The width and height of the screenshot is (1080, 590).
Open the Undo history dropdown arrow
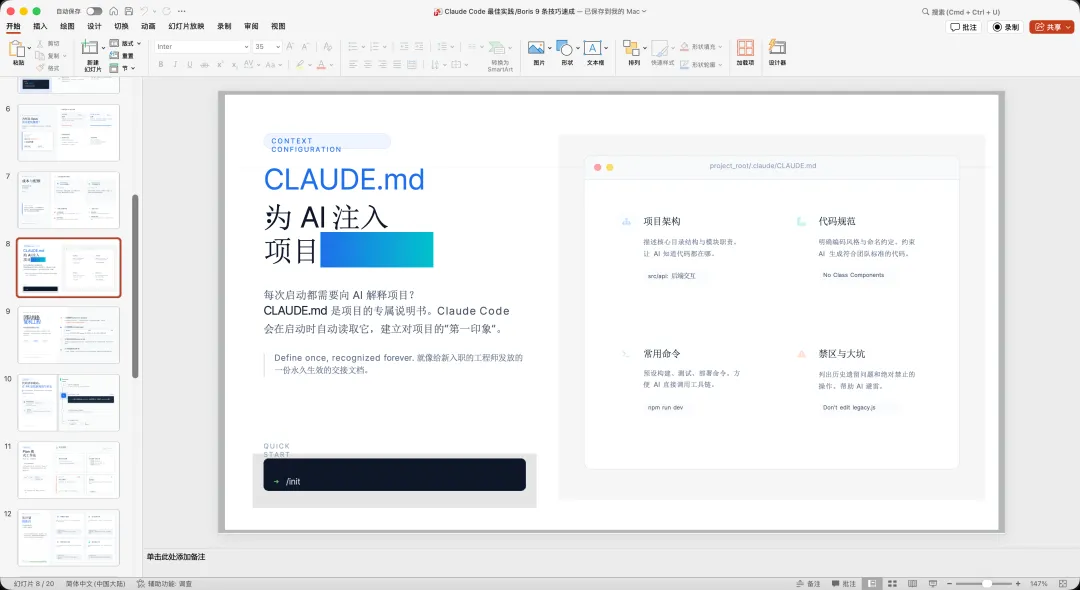(154, 11)
